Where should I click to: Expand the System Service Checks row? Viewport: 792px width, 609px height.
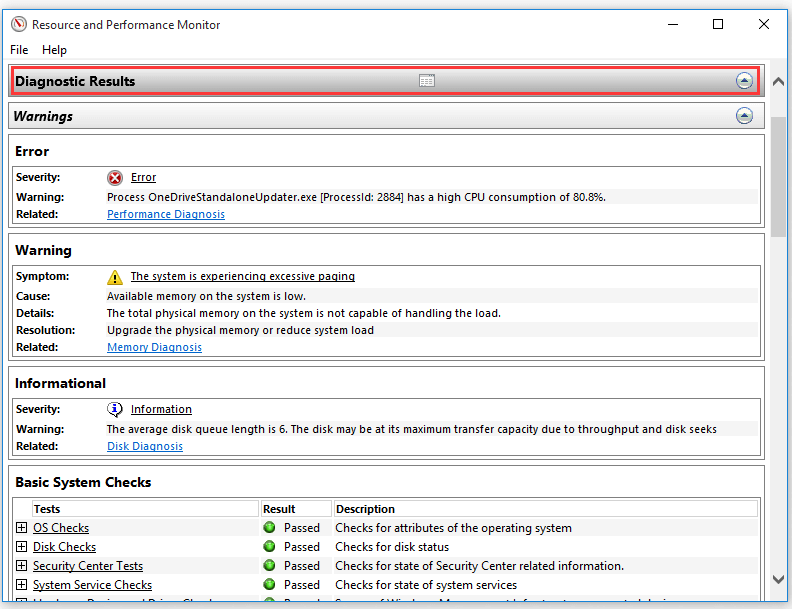21,585
